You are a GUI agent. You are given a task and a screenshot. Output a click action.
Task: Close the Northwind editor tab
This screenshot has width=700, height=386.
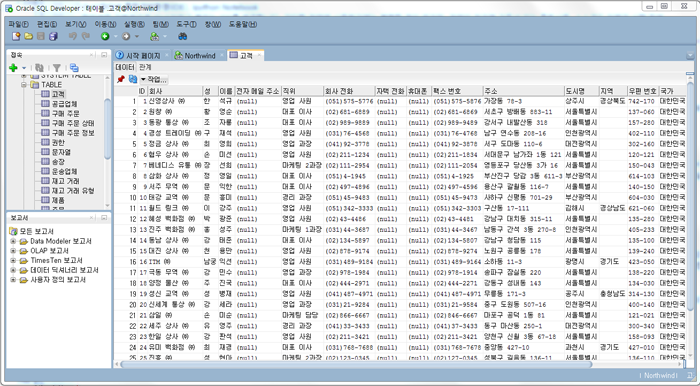[x=222, y=55]
